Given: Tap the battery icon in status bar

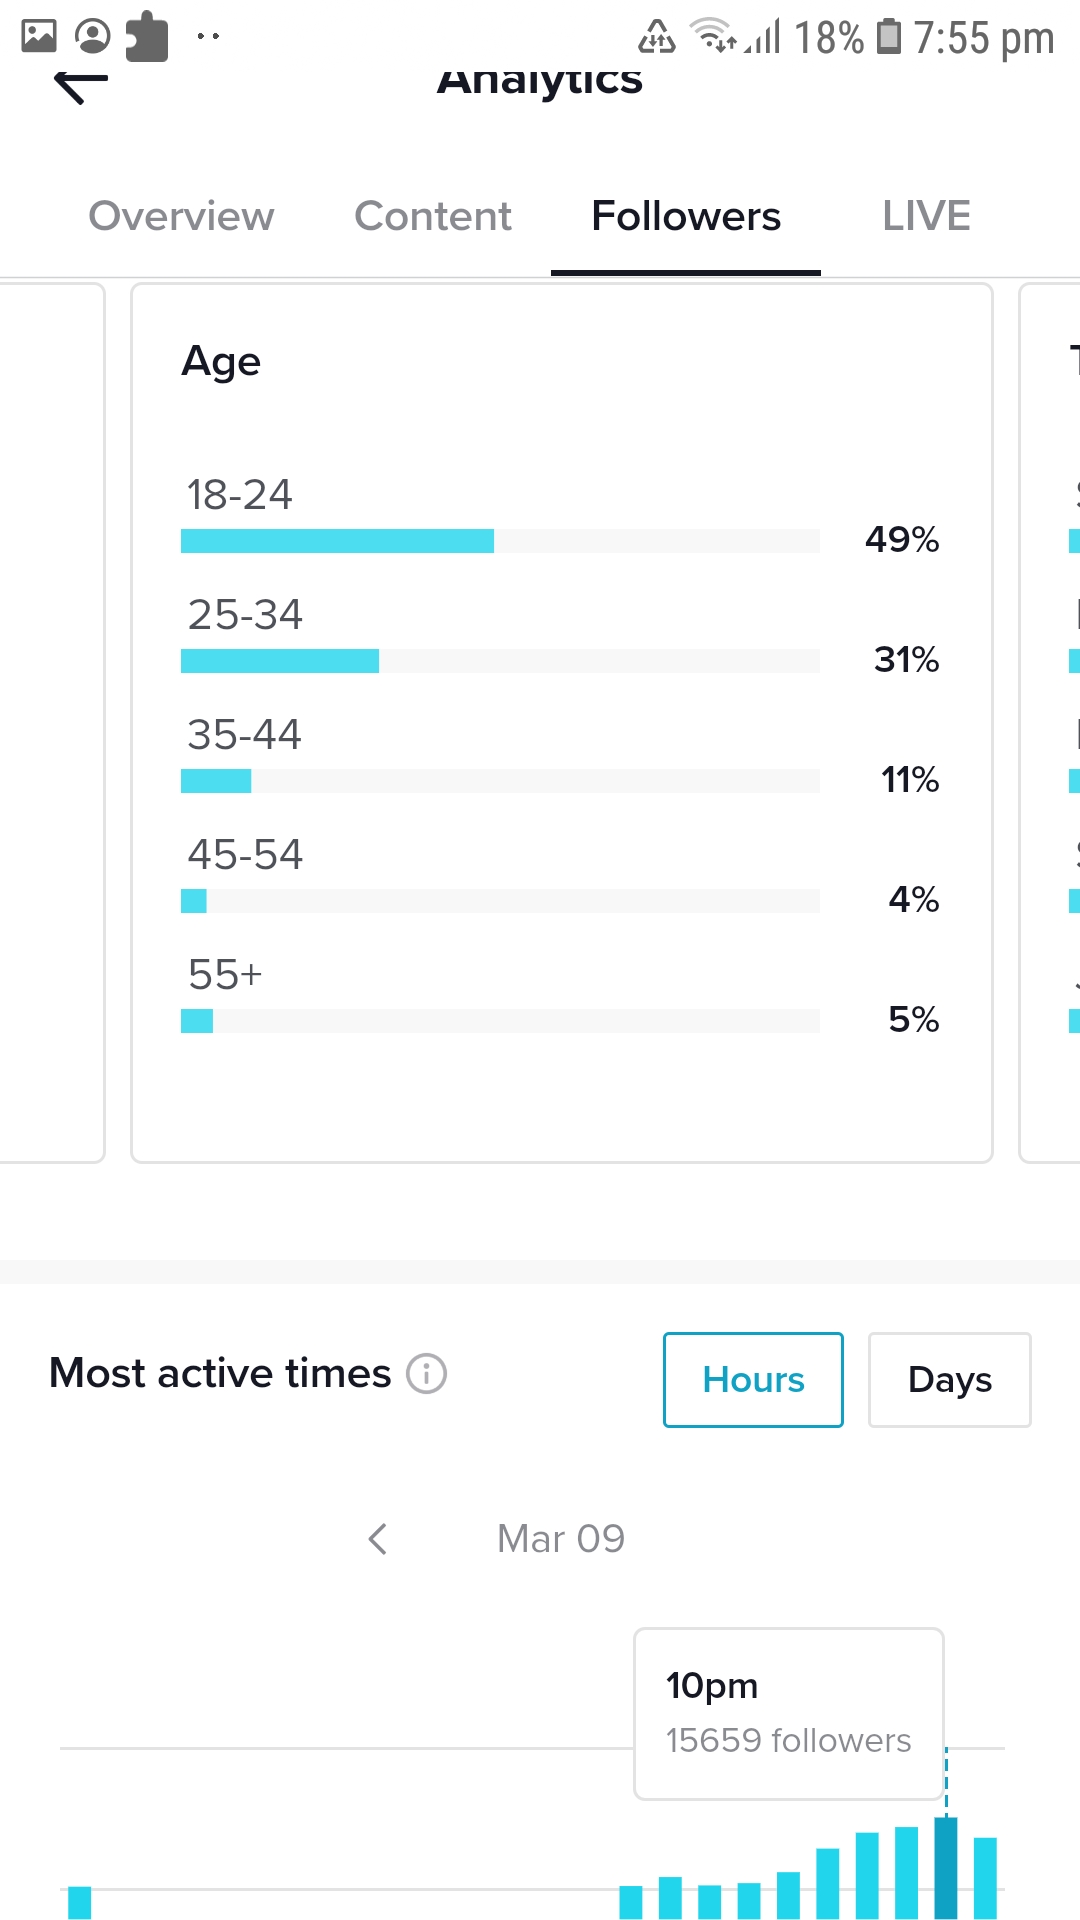Looking at the screenshot, I should pyautogui.click(x=888, y=36).
